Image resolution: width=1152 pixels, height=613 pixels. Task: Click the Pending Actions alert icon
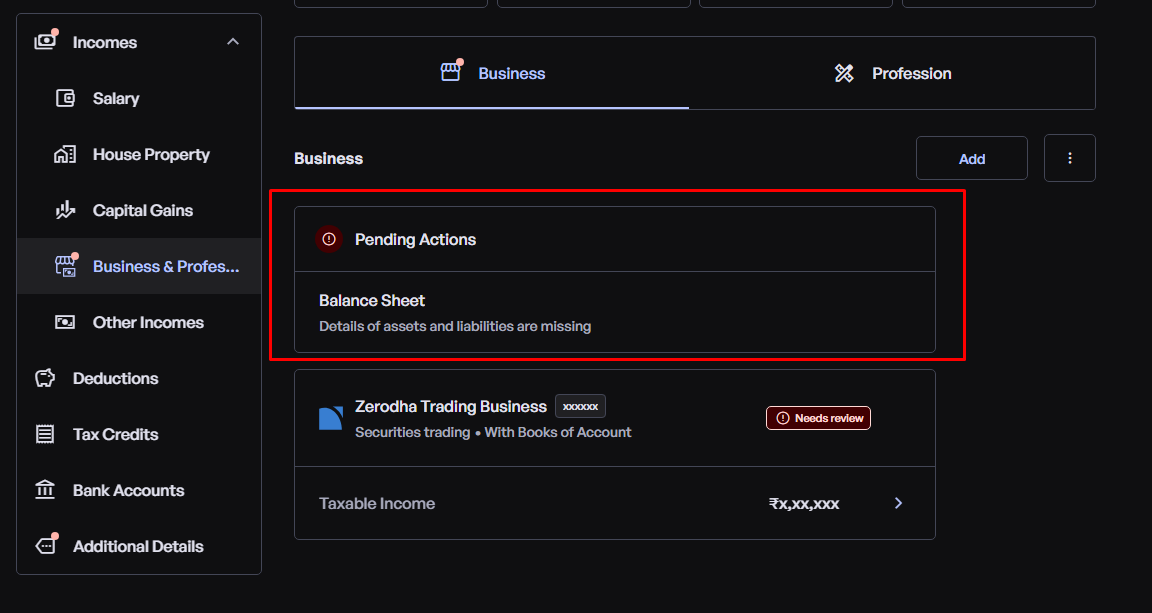point(329,239)
